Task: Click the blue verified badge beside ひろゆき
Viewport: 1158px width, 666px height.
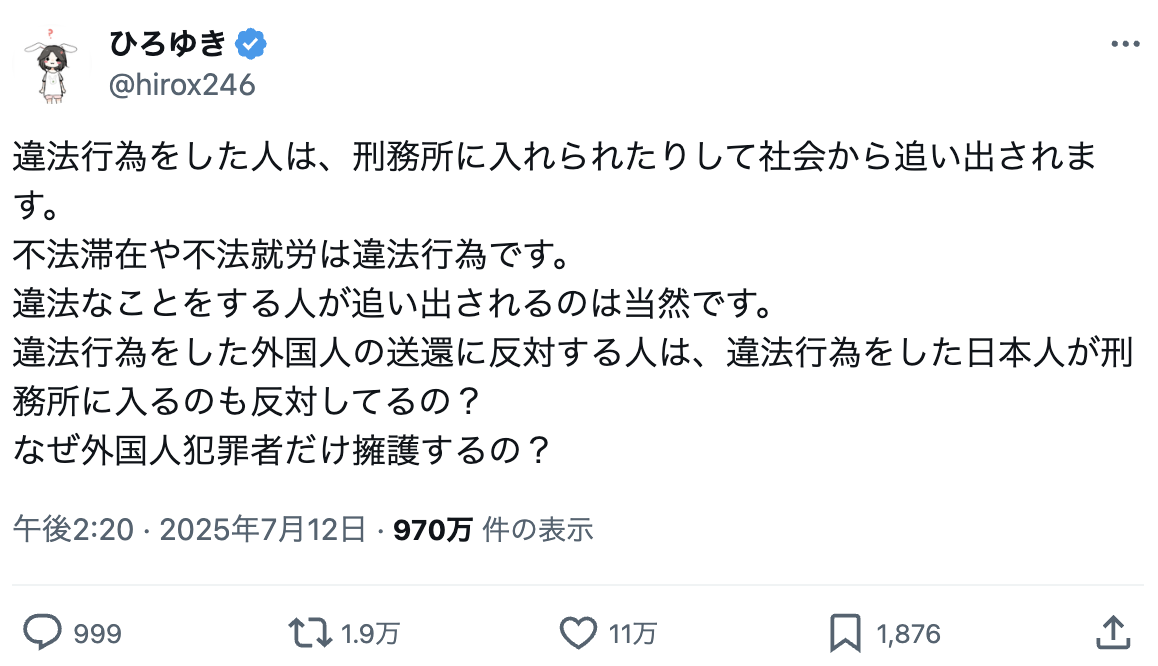Action: (x=251, y=44)
